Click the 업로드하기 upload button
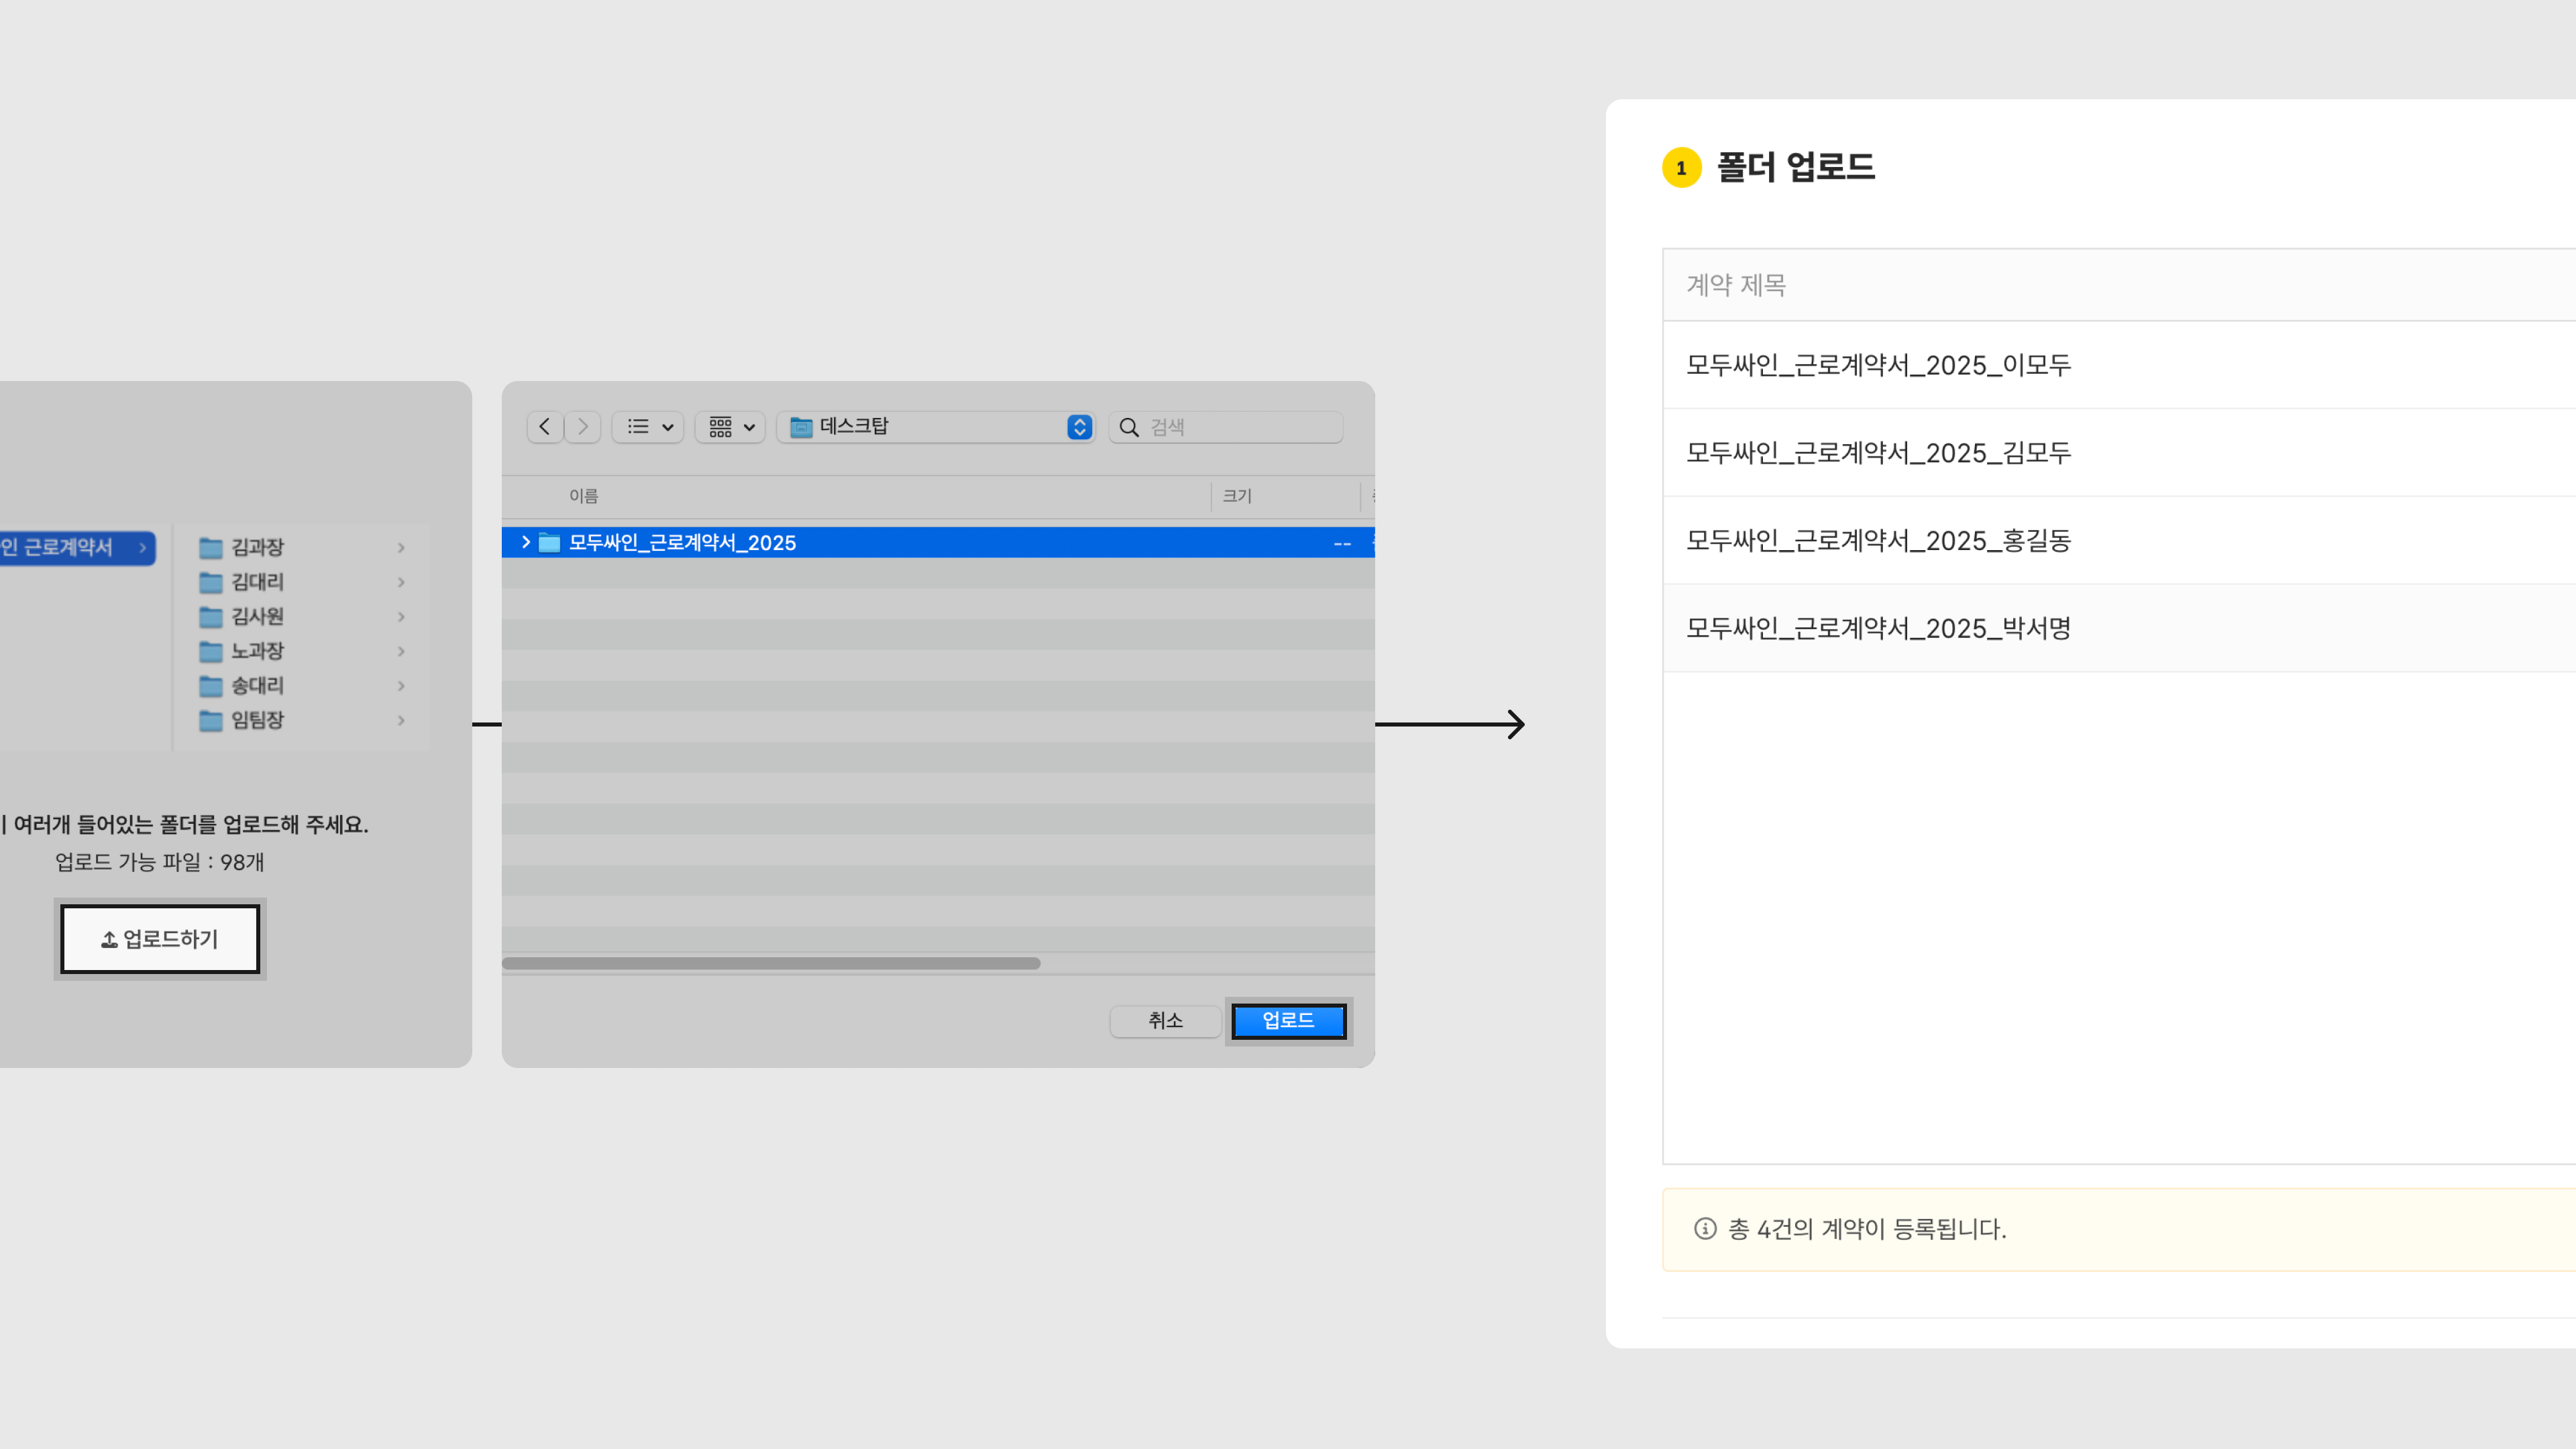This screenshot has width=2576, height=1449. tap(160, 939)
